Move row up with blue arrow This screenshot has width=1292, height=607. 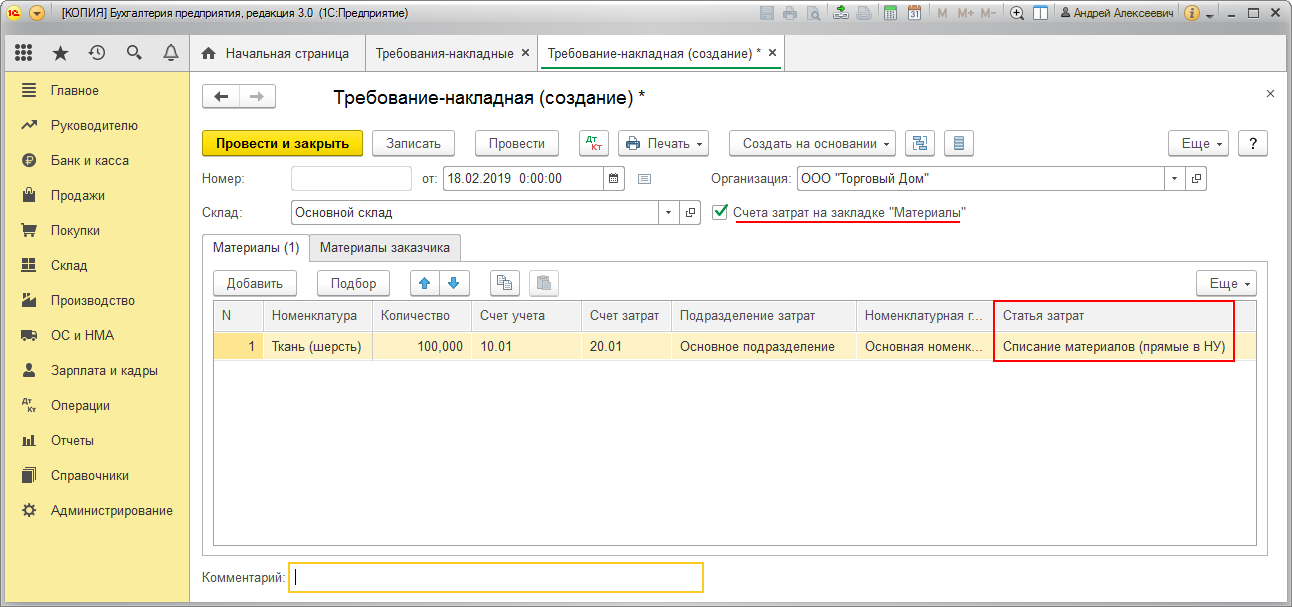click(x=425, y=283)
